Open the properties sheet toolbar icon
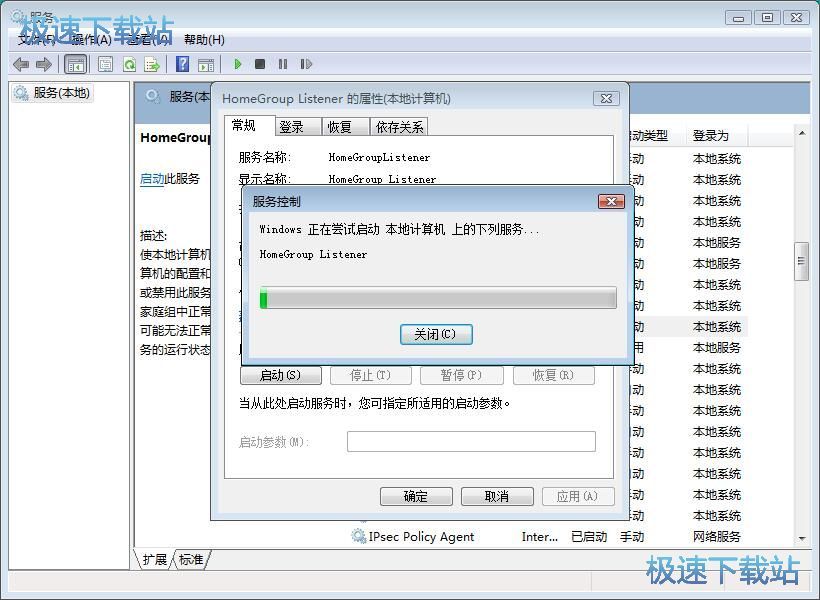 (x=105, y=64)
